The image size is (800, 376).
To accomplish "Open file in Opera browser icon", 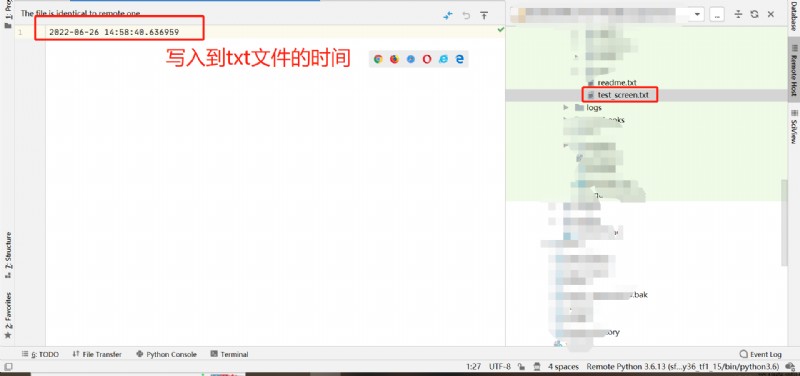I will pyautogui.click(x=427, y=59).
